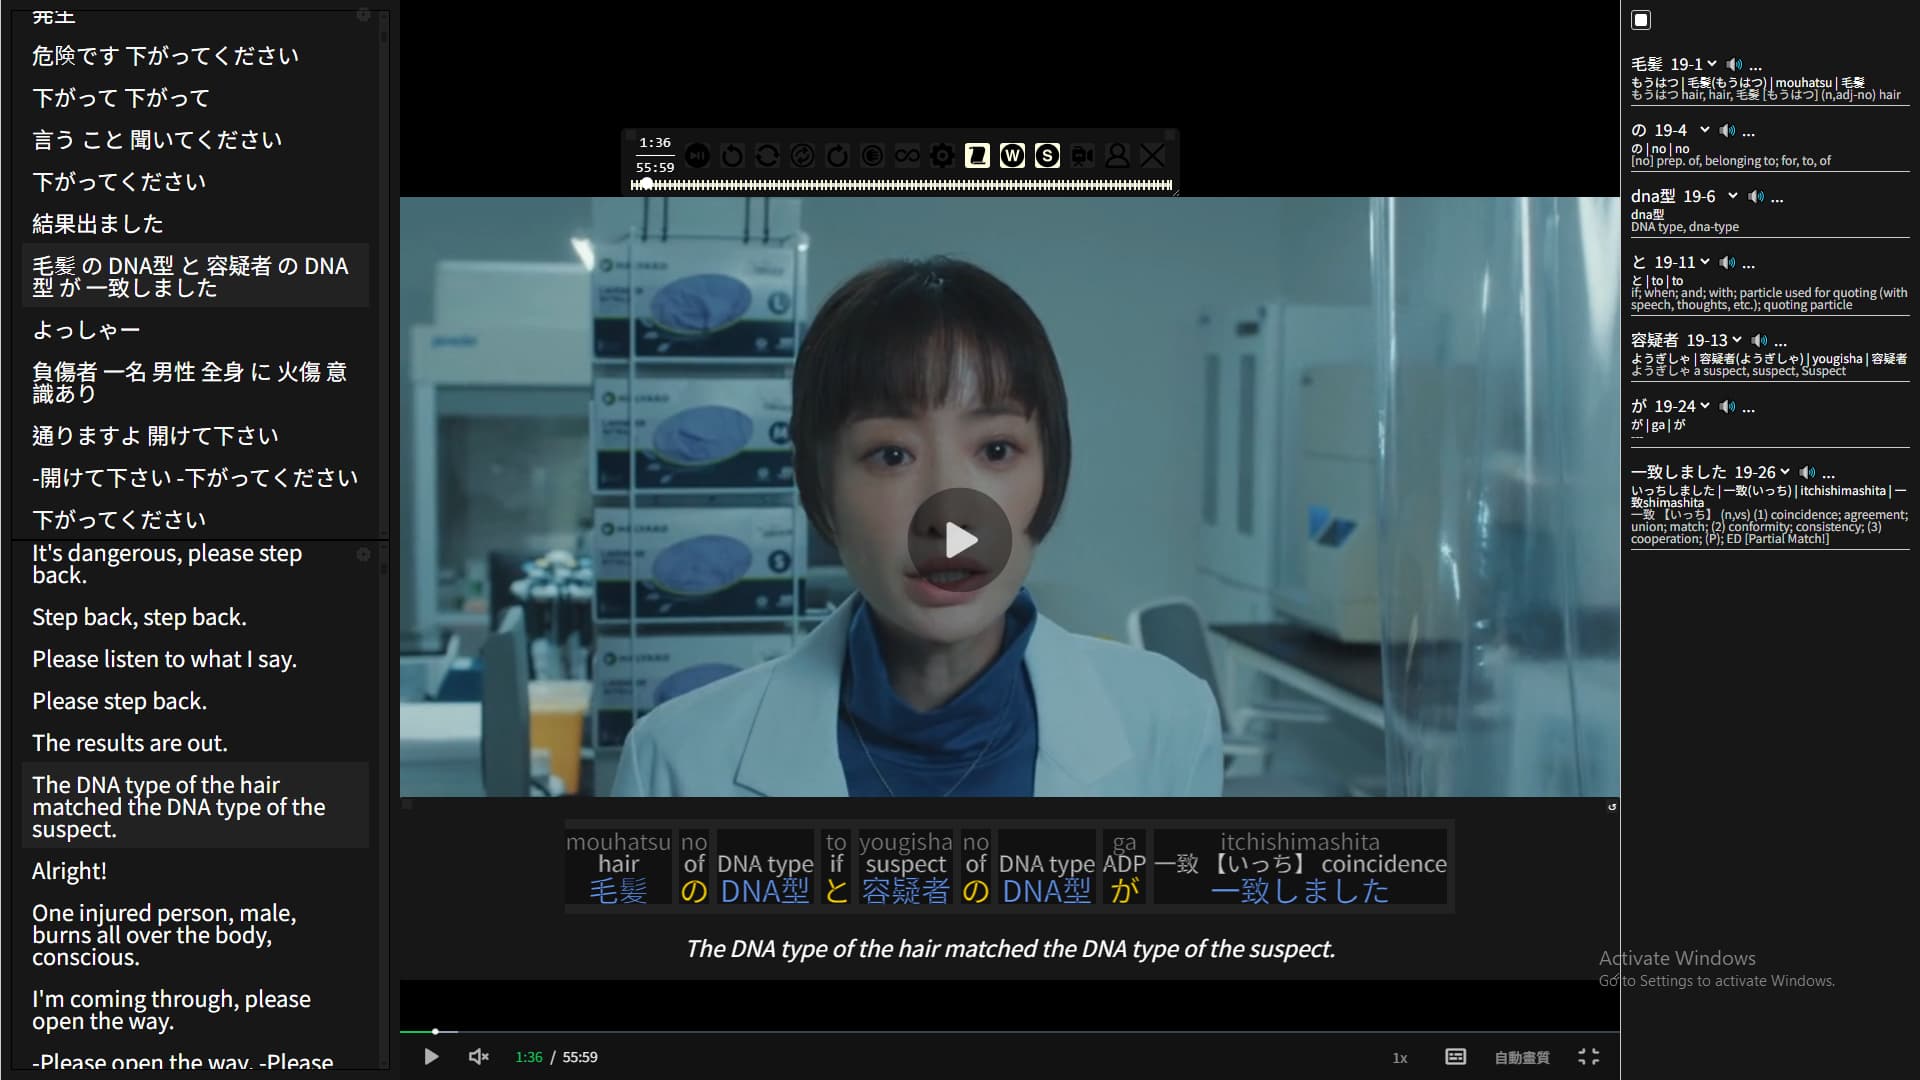Expand the 一致しました 19-26 dropdown chevron

(x=1785, y=472)
